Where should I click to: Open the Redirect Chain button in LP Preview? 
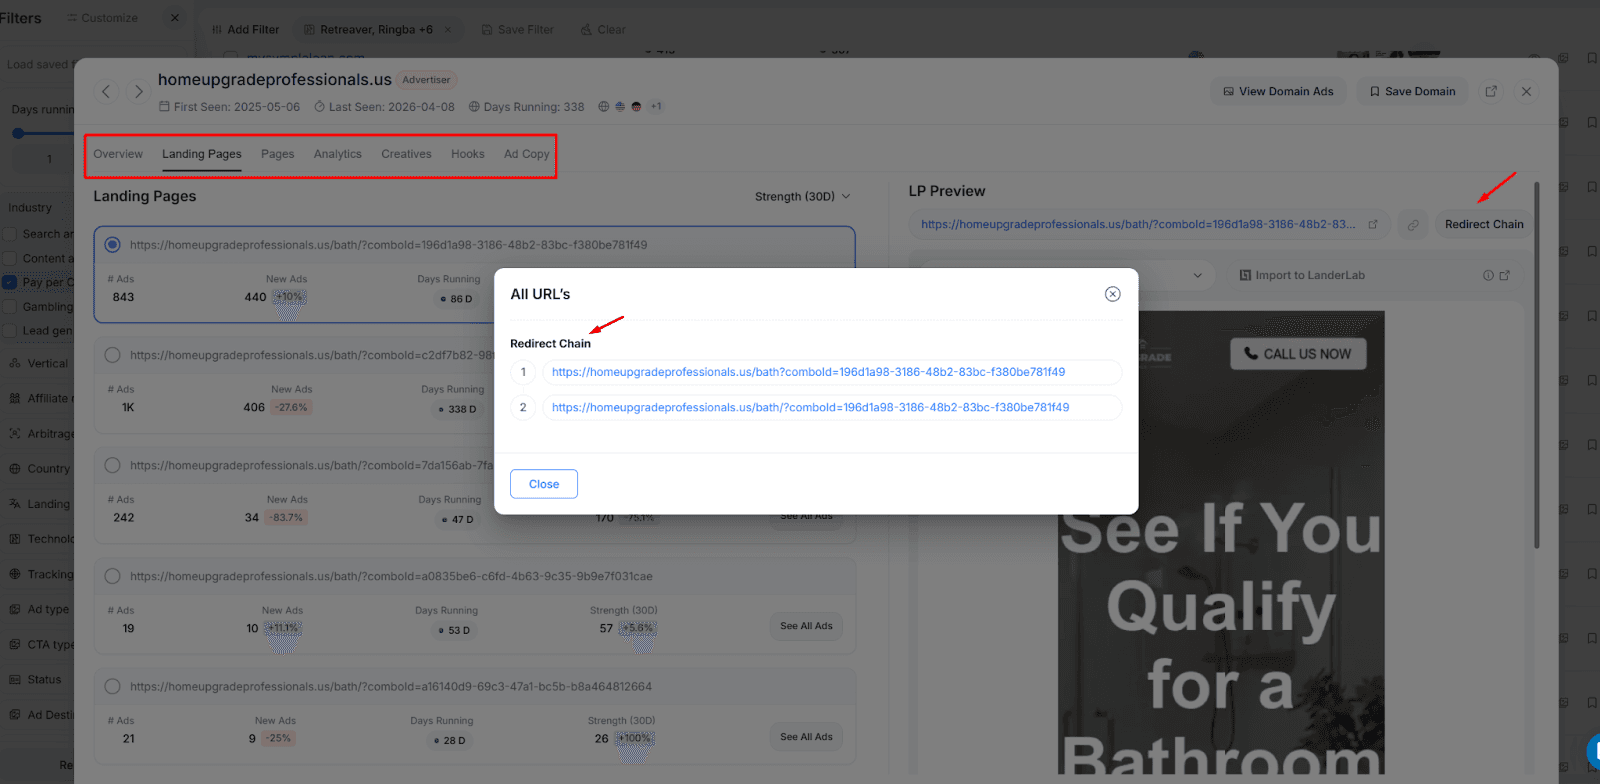coord(1484,224)
